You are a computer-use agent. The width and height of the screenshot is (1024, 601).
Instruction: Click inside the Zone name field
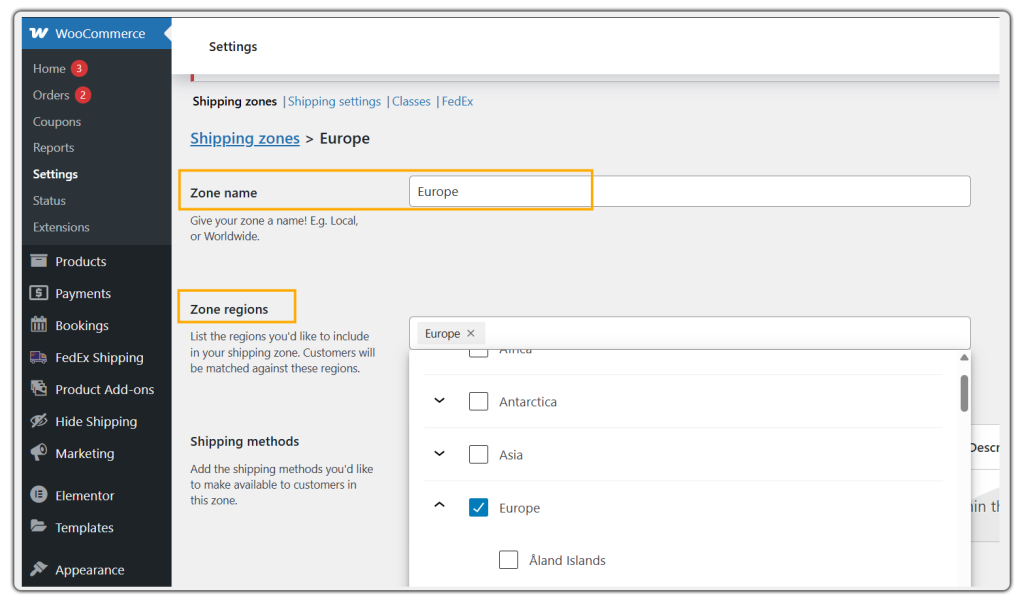500,190
